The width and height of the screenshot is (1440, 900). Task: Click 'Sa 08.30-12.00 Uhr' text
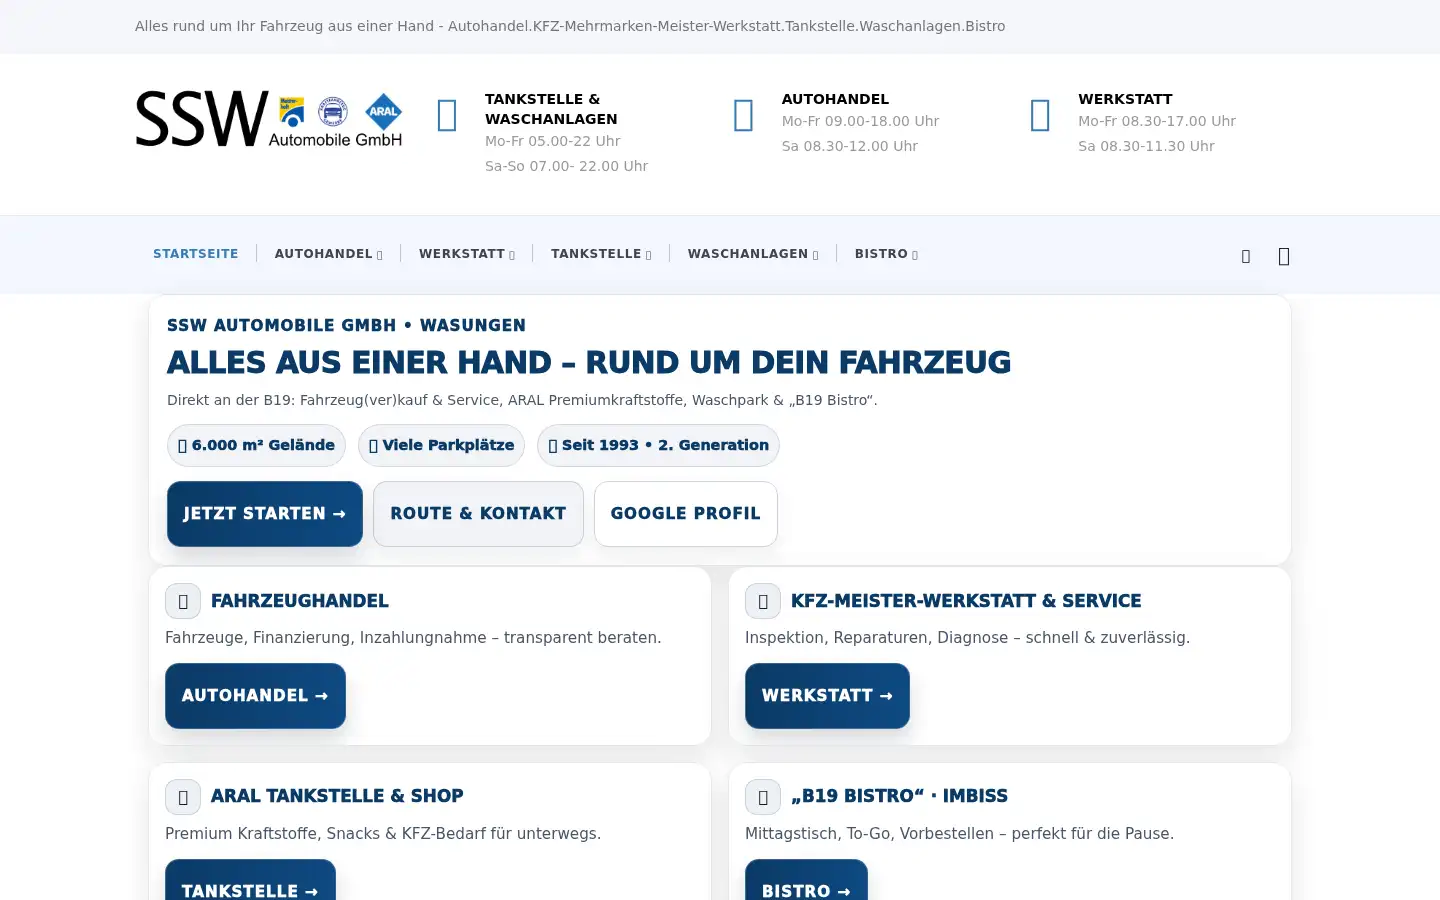(x=850, y=146)
